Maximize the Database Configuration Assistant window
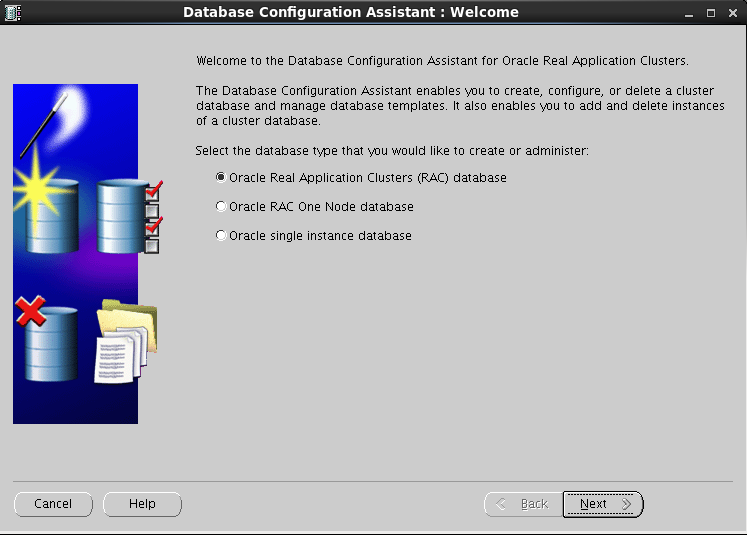747x535 pixels. pos(710,13)
